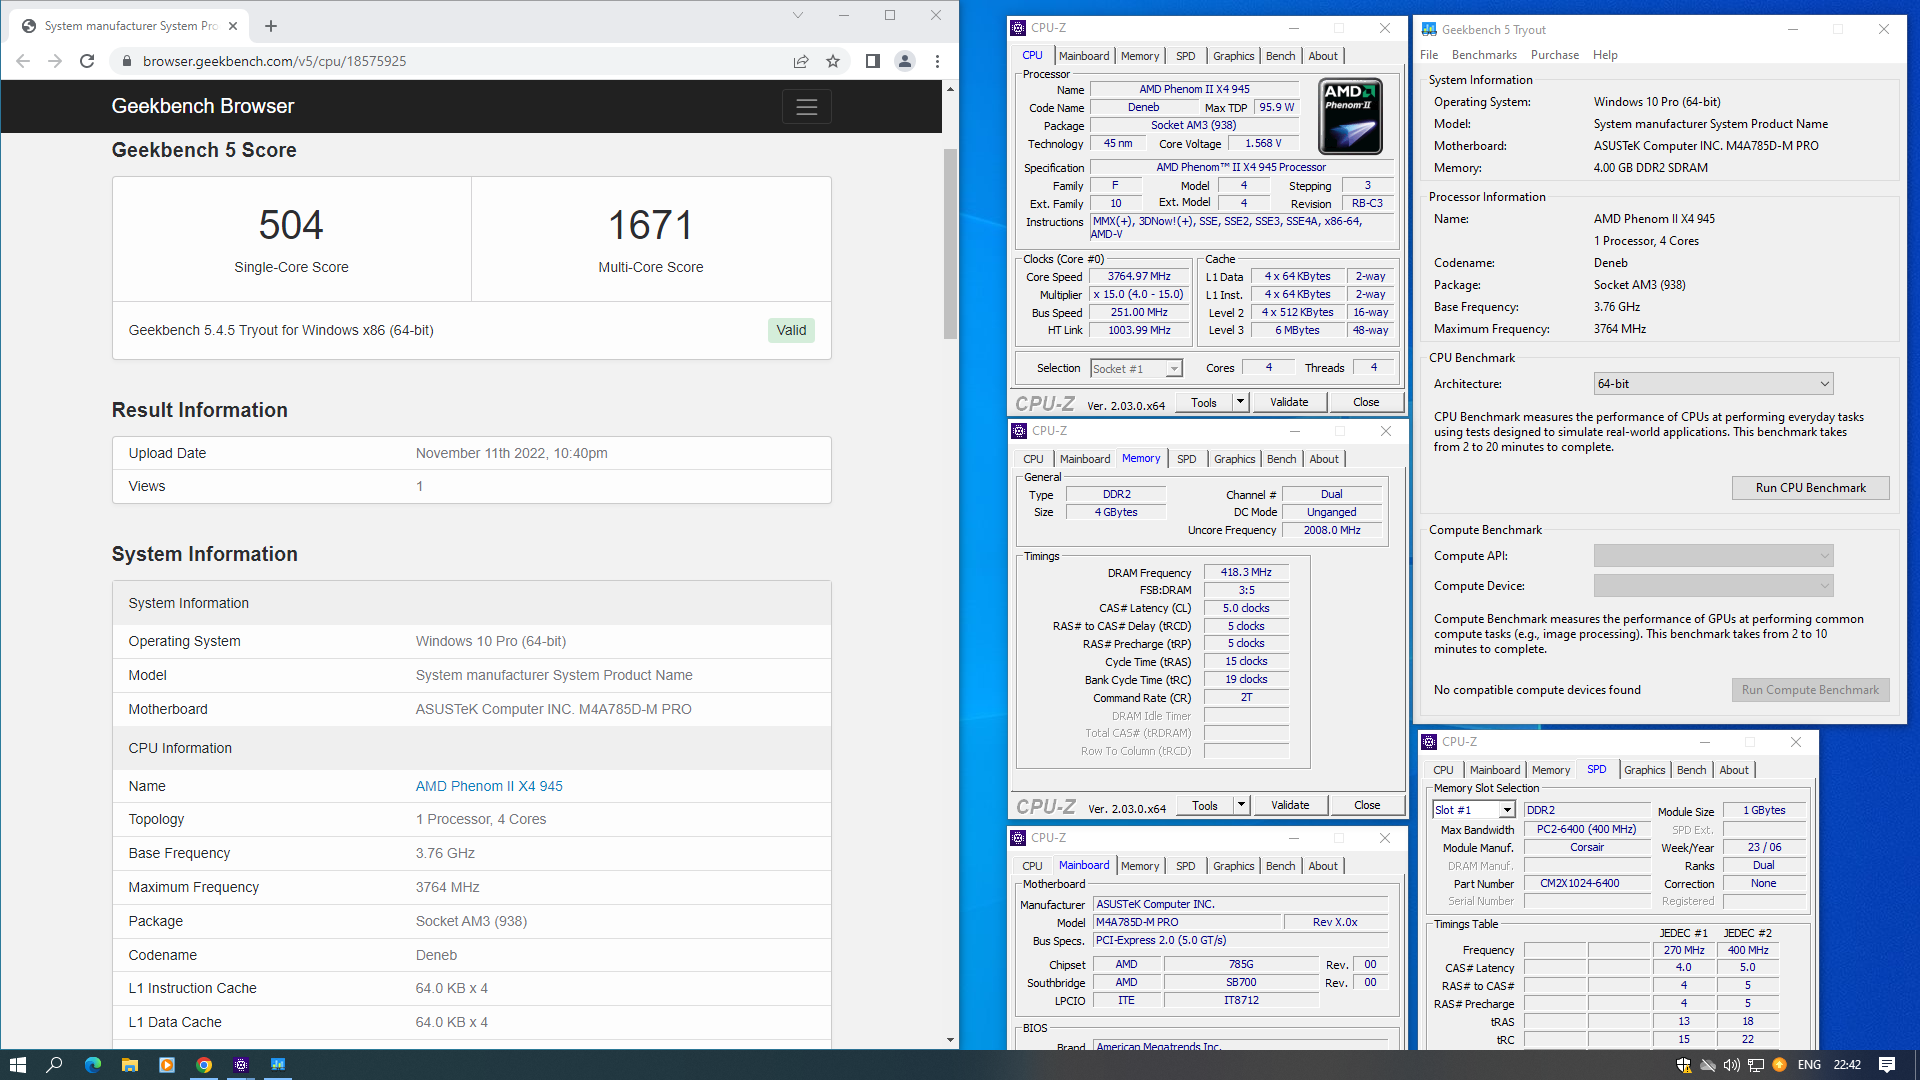Viewport: 1920px width, 1080px height.
Task: Click the OneDrive cloud tray icon
Action: click(x=1708, y=1065)
